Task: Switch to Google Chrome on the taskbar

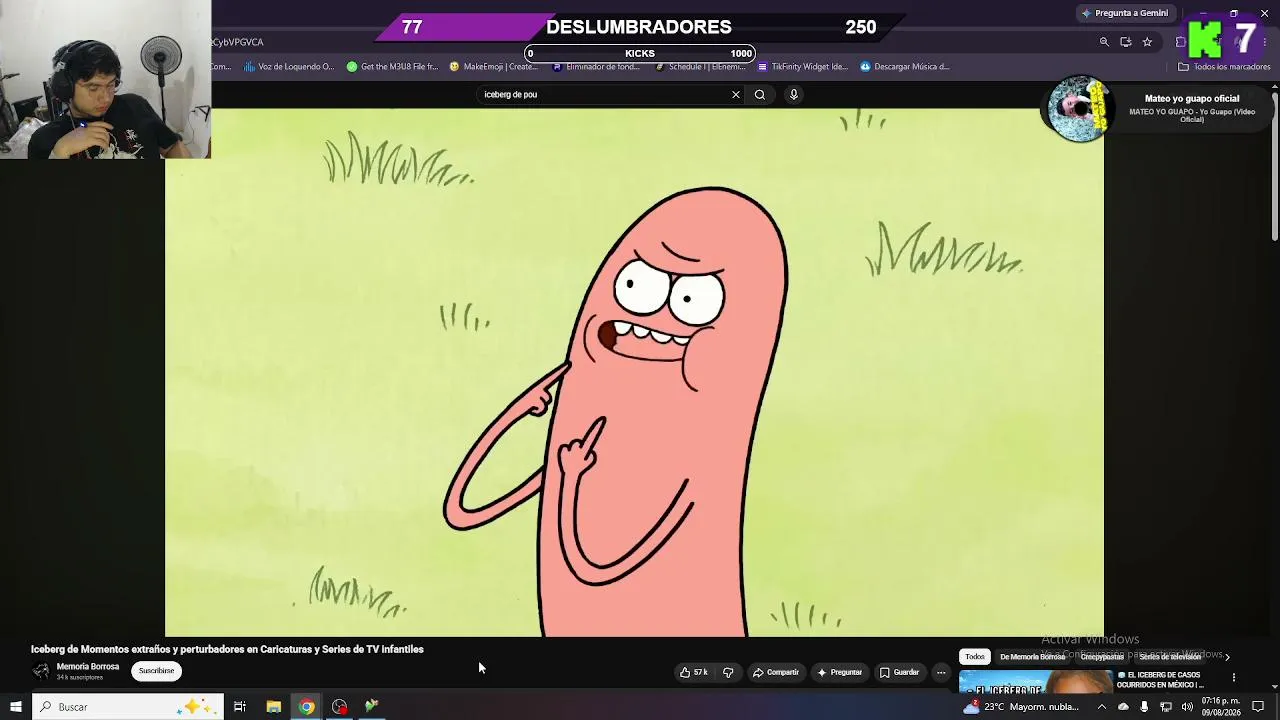Action: tap(306, 707)
